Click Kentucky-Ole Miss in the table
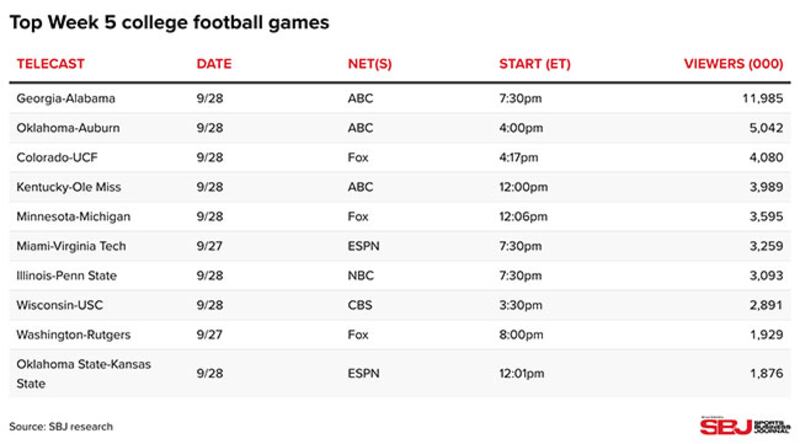This screenshot has height=444, width=800. tap(68, 187)
